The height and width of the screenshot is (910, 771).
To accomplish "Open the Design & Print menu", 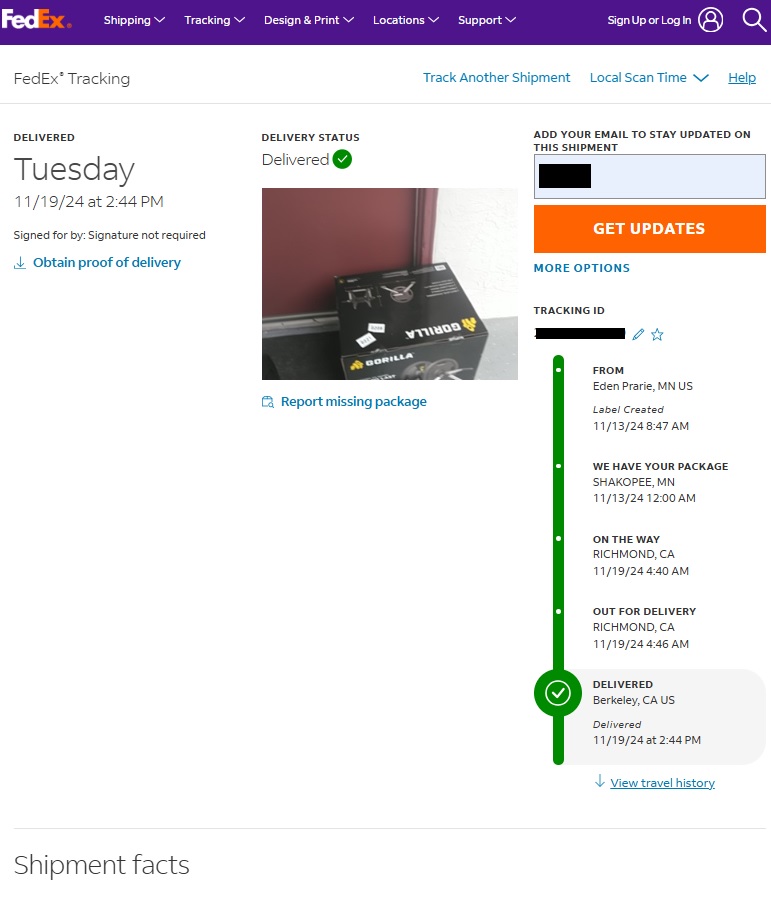I will coord(309,20).
